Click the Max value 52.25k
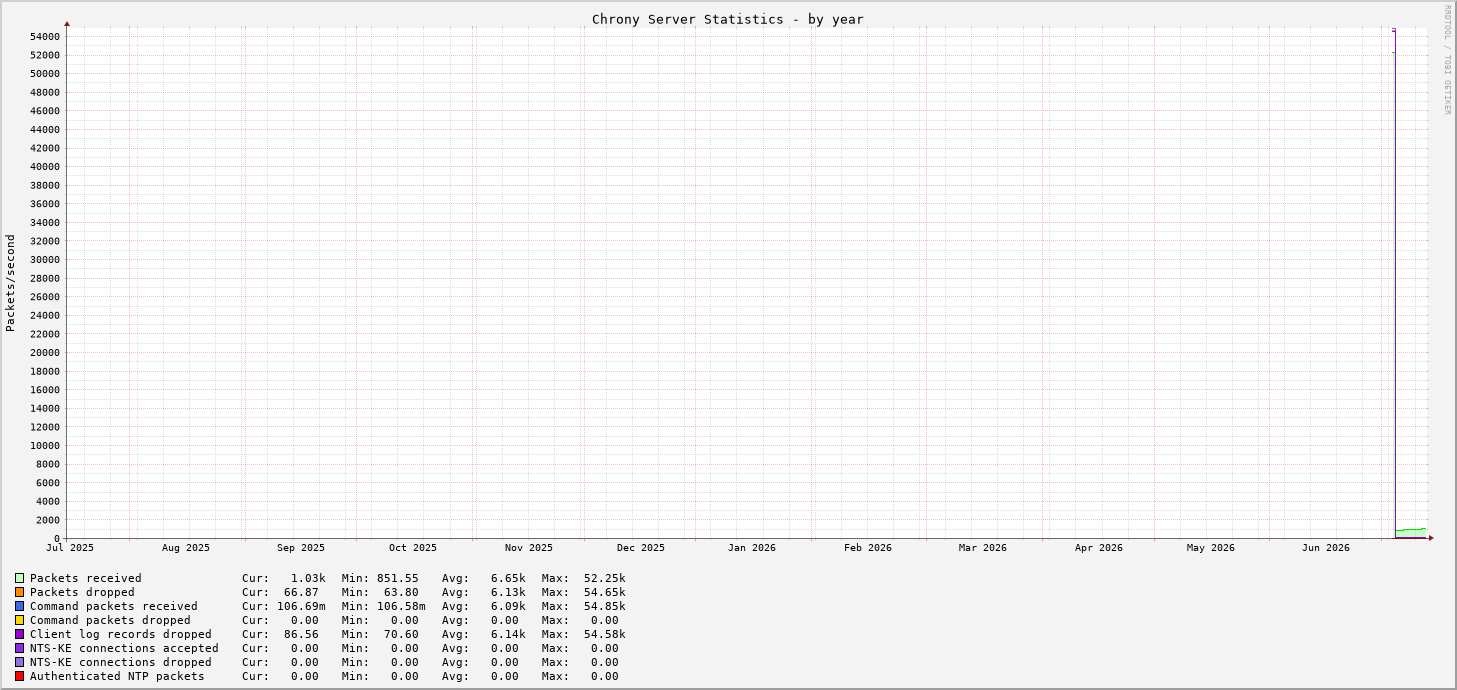1457x690 pixels. (605, 578)
